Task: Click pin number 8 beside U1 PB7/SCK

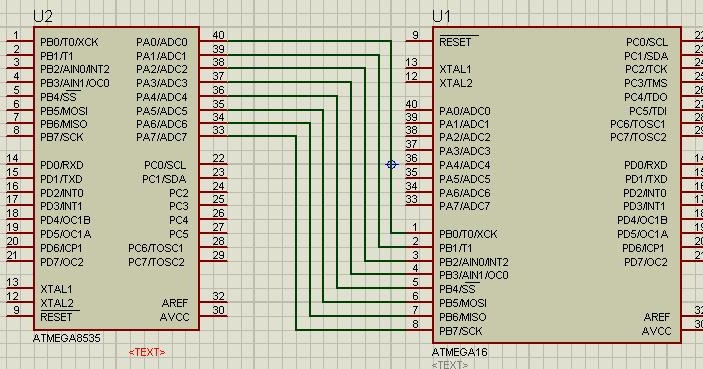Action: [415, 324]
